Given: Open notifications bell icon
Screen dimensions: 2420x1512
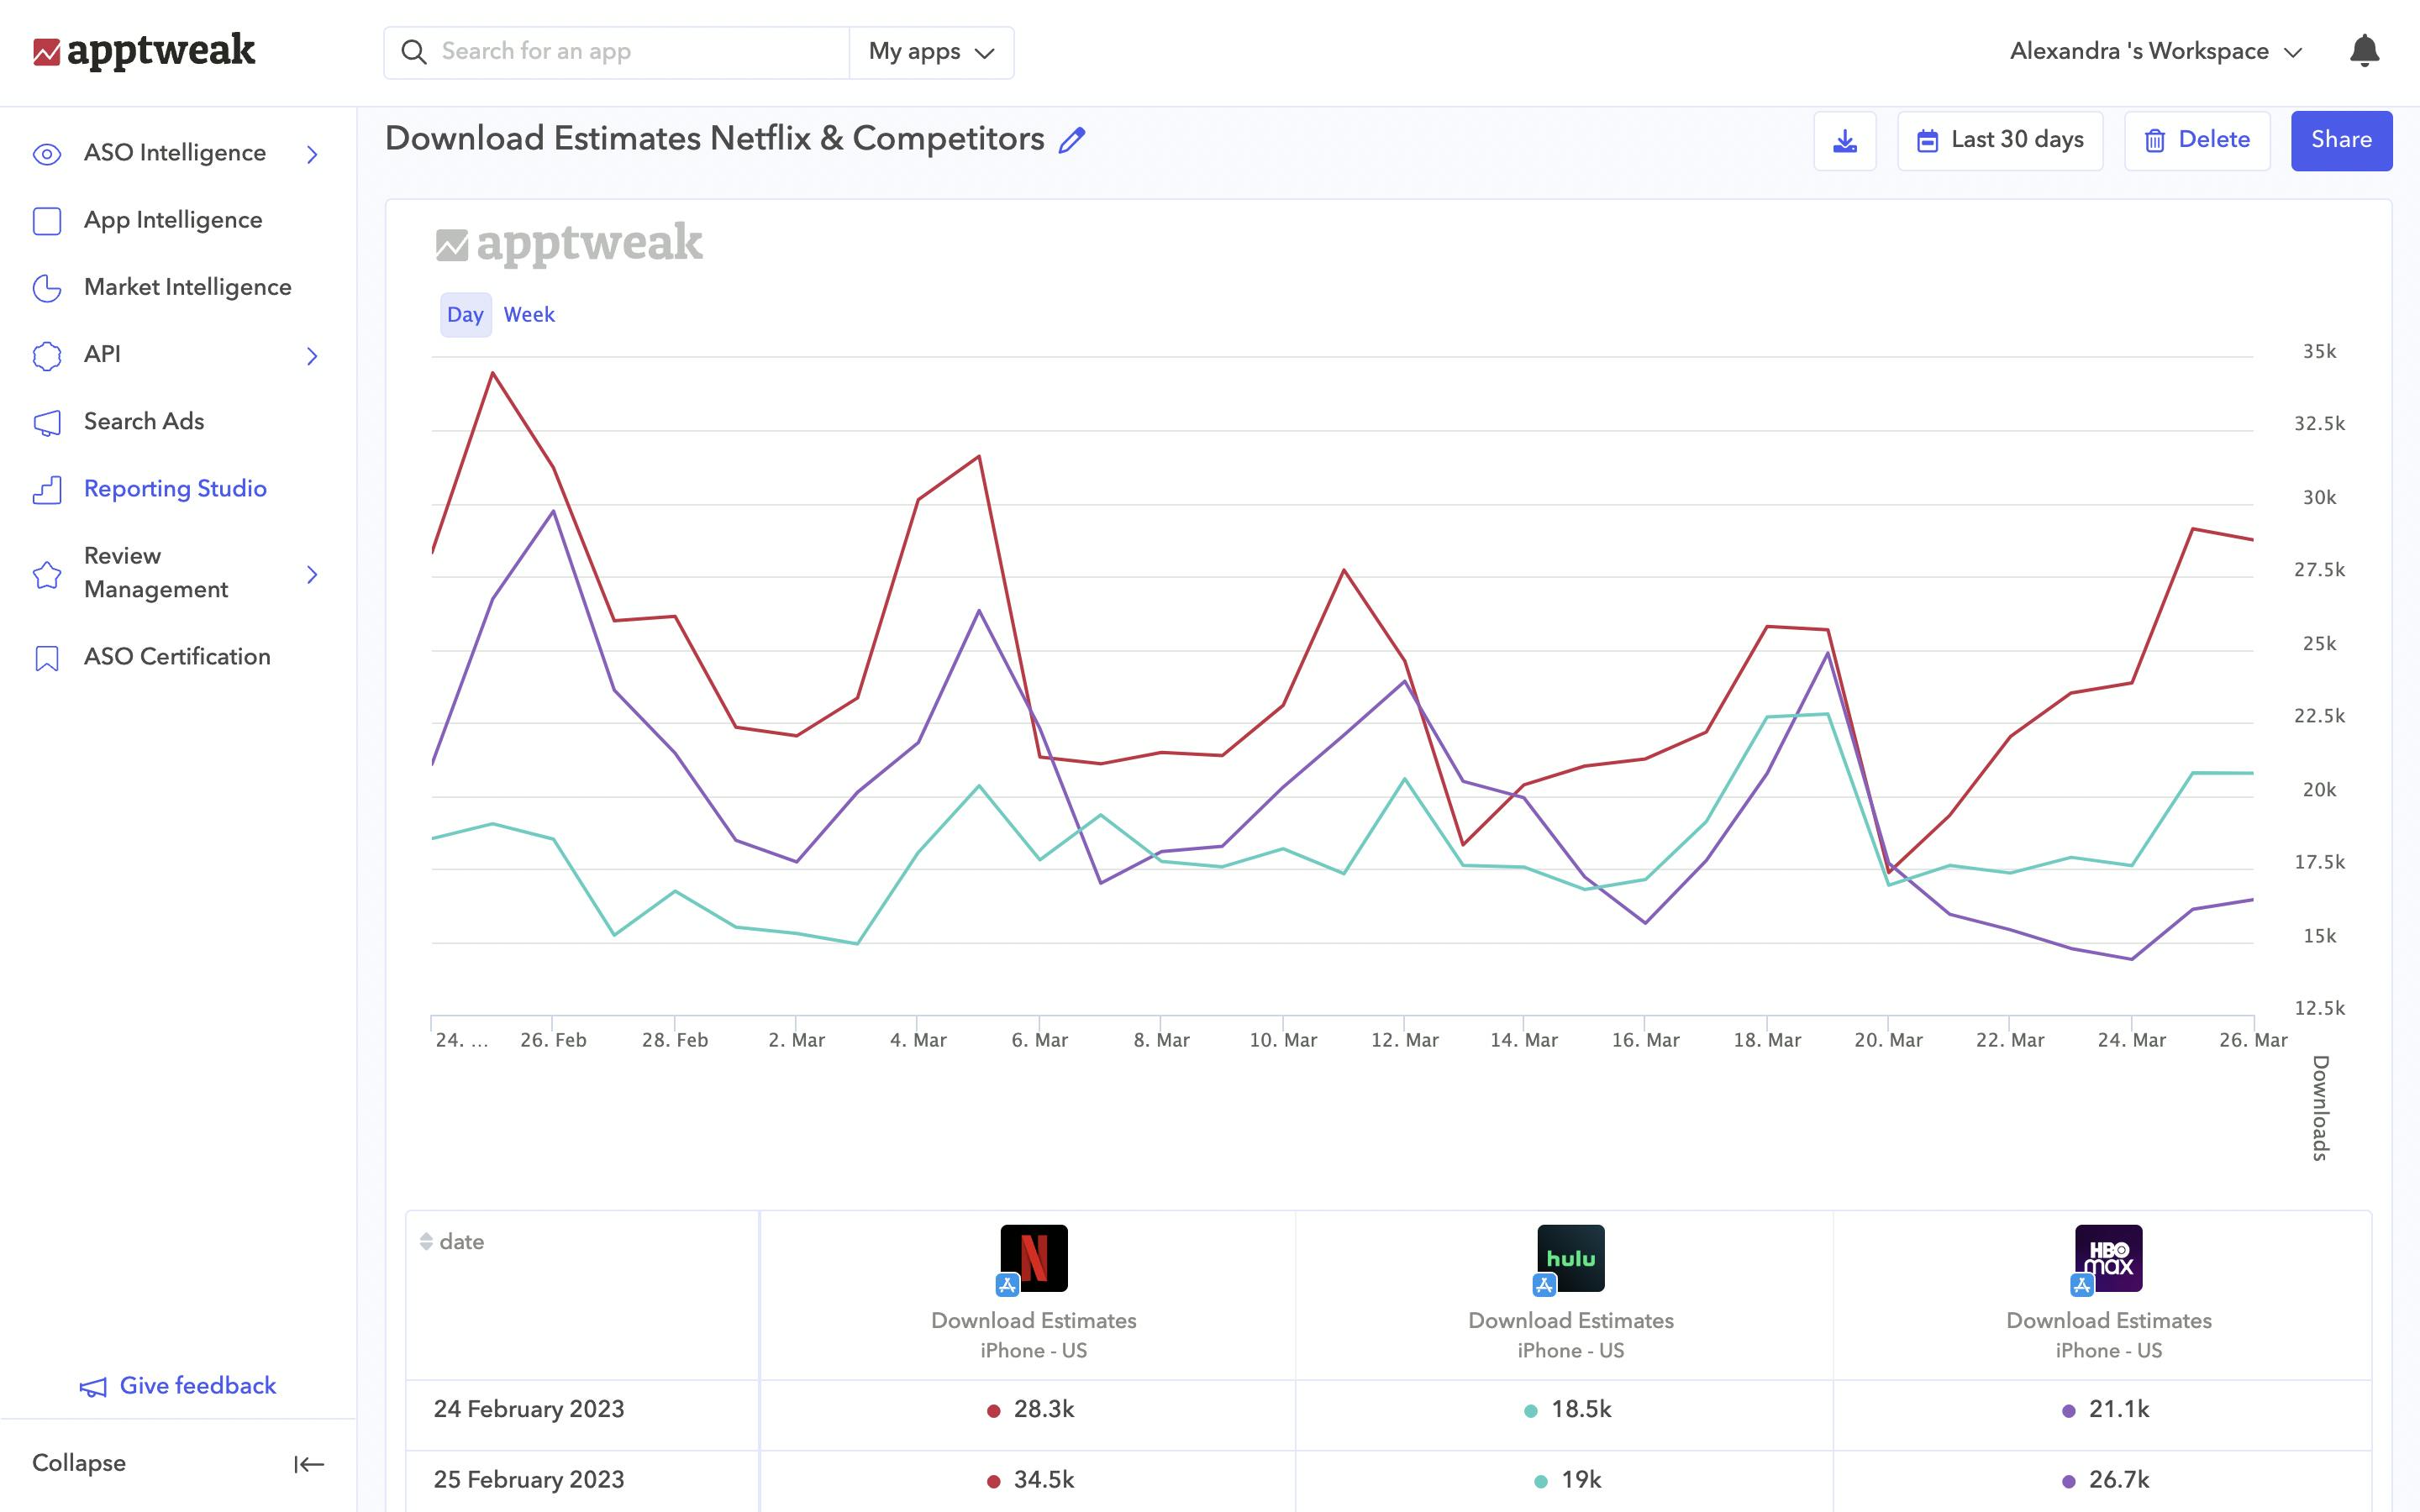Looking at the screenshot, I should pos(2363,51).
